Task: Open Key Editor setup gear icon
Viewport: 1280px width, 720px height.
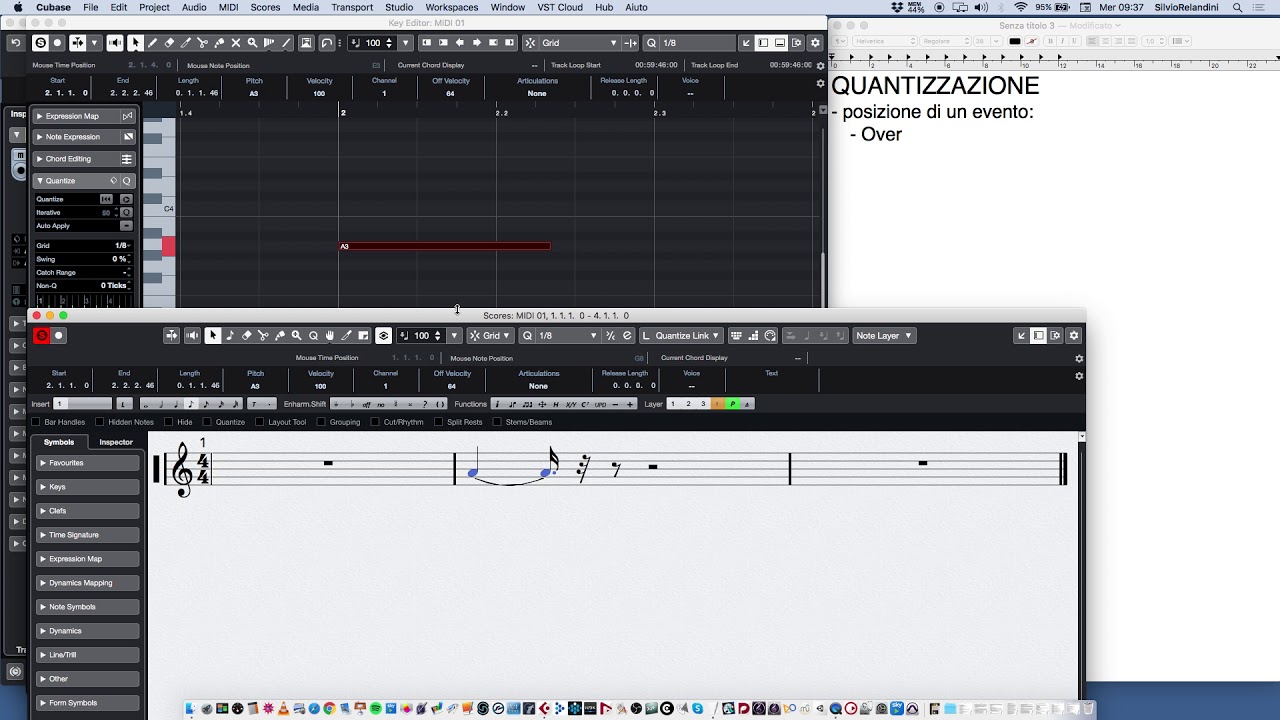Action: [x=815, y=43]
